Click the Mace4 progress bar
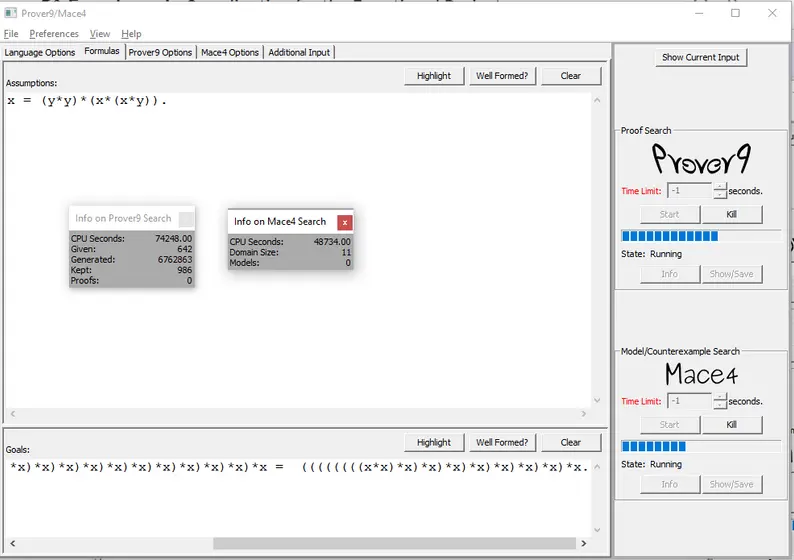The image size is (794, 560). [701, 446]
